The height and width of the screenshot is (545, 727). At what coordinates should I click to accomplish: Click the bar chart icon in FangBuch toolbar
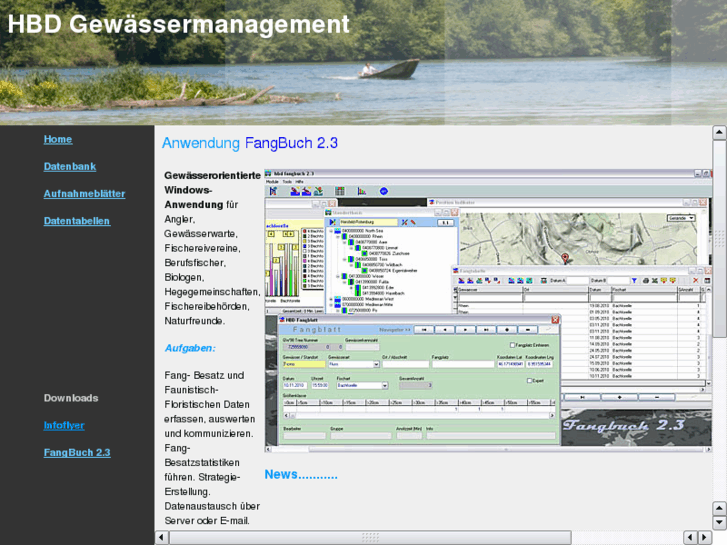361,191
